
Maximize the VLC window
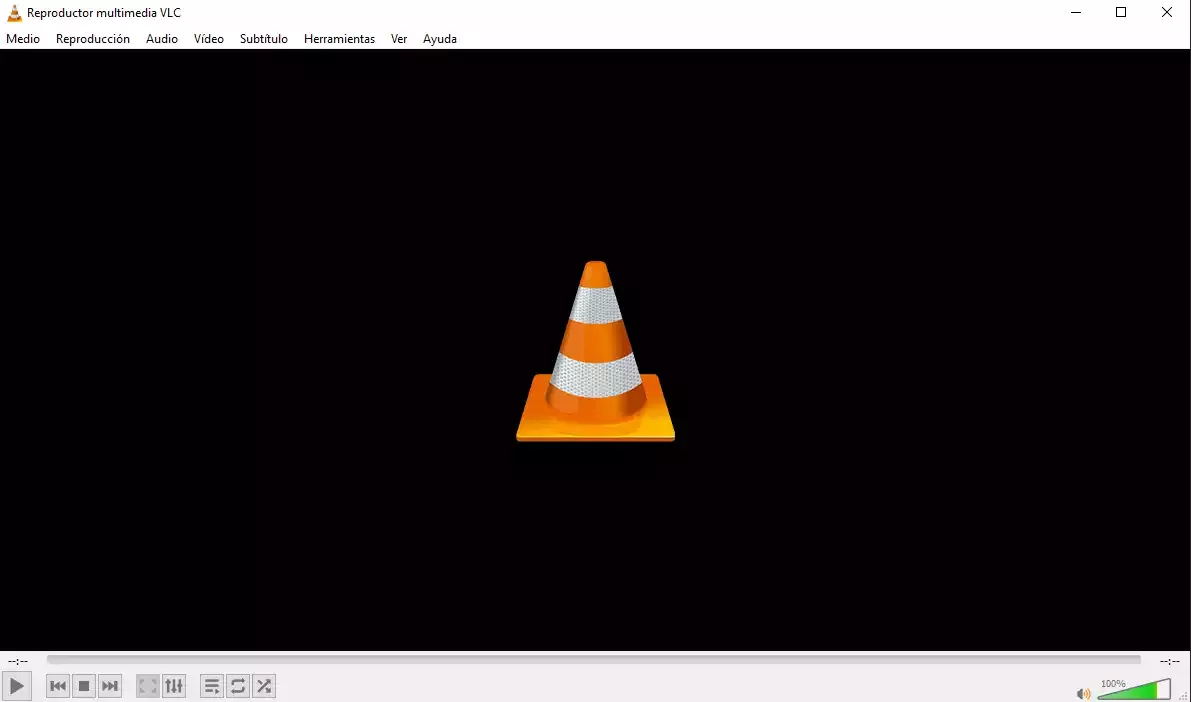click(1120, 12)
